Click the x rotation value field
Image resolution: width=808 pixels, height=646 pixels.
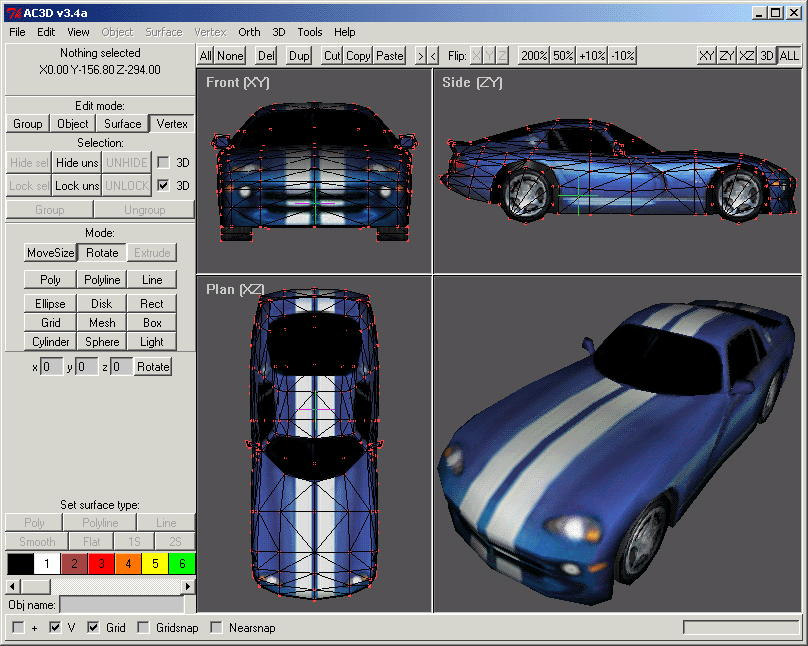click(51, 367)
